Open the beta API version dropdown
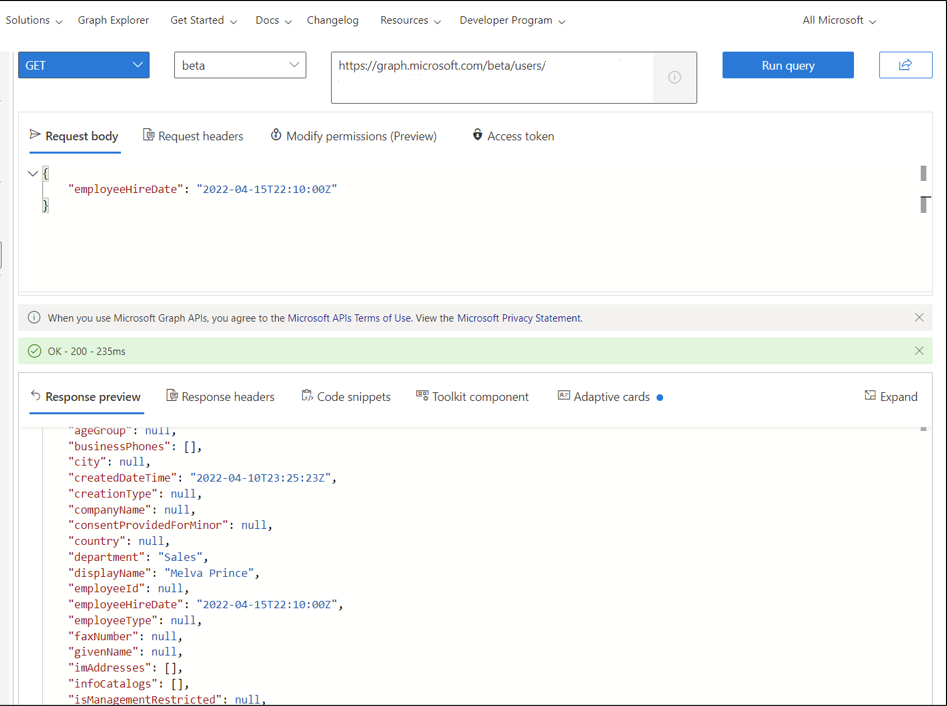Image resolution: width=947 pixels, height=706 pixels. (x=240, y=65)
